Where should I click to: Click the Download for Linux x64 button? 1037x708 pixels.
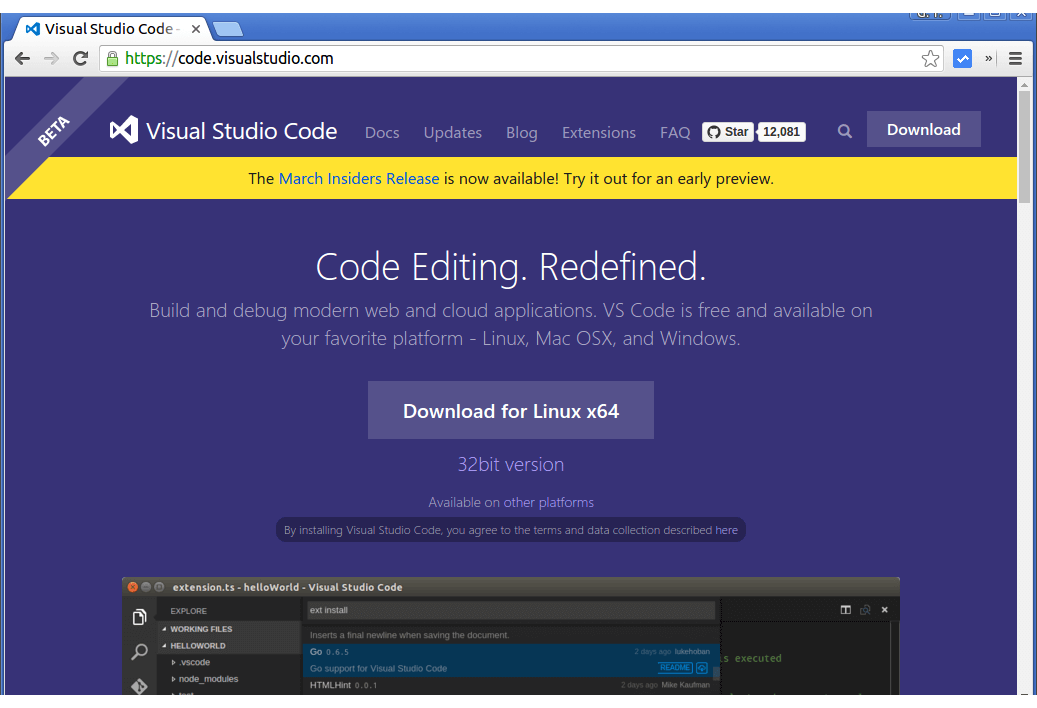pos(510,410)
